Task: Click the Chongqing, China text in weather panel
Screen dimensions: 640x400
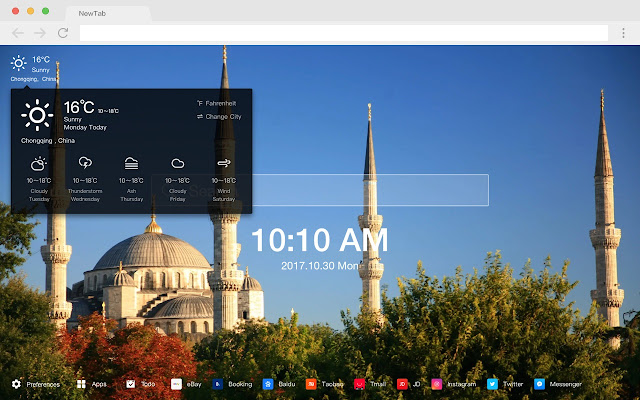Action: click(48, 140)
